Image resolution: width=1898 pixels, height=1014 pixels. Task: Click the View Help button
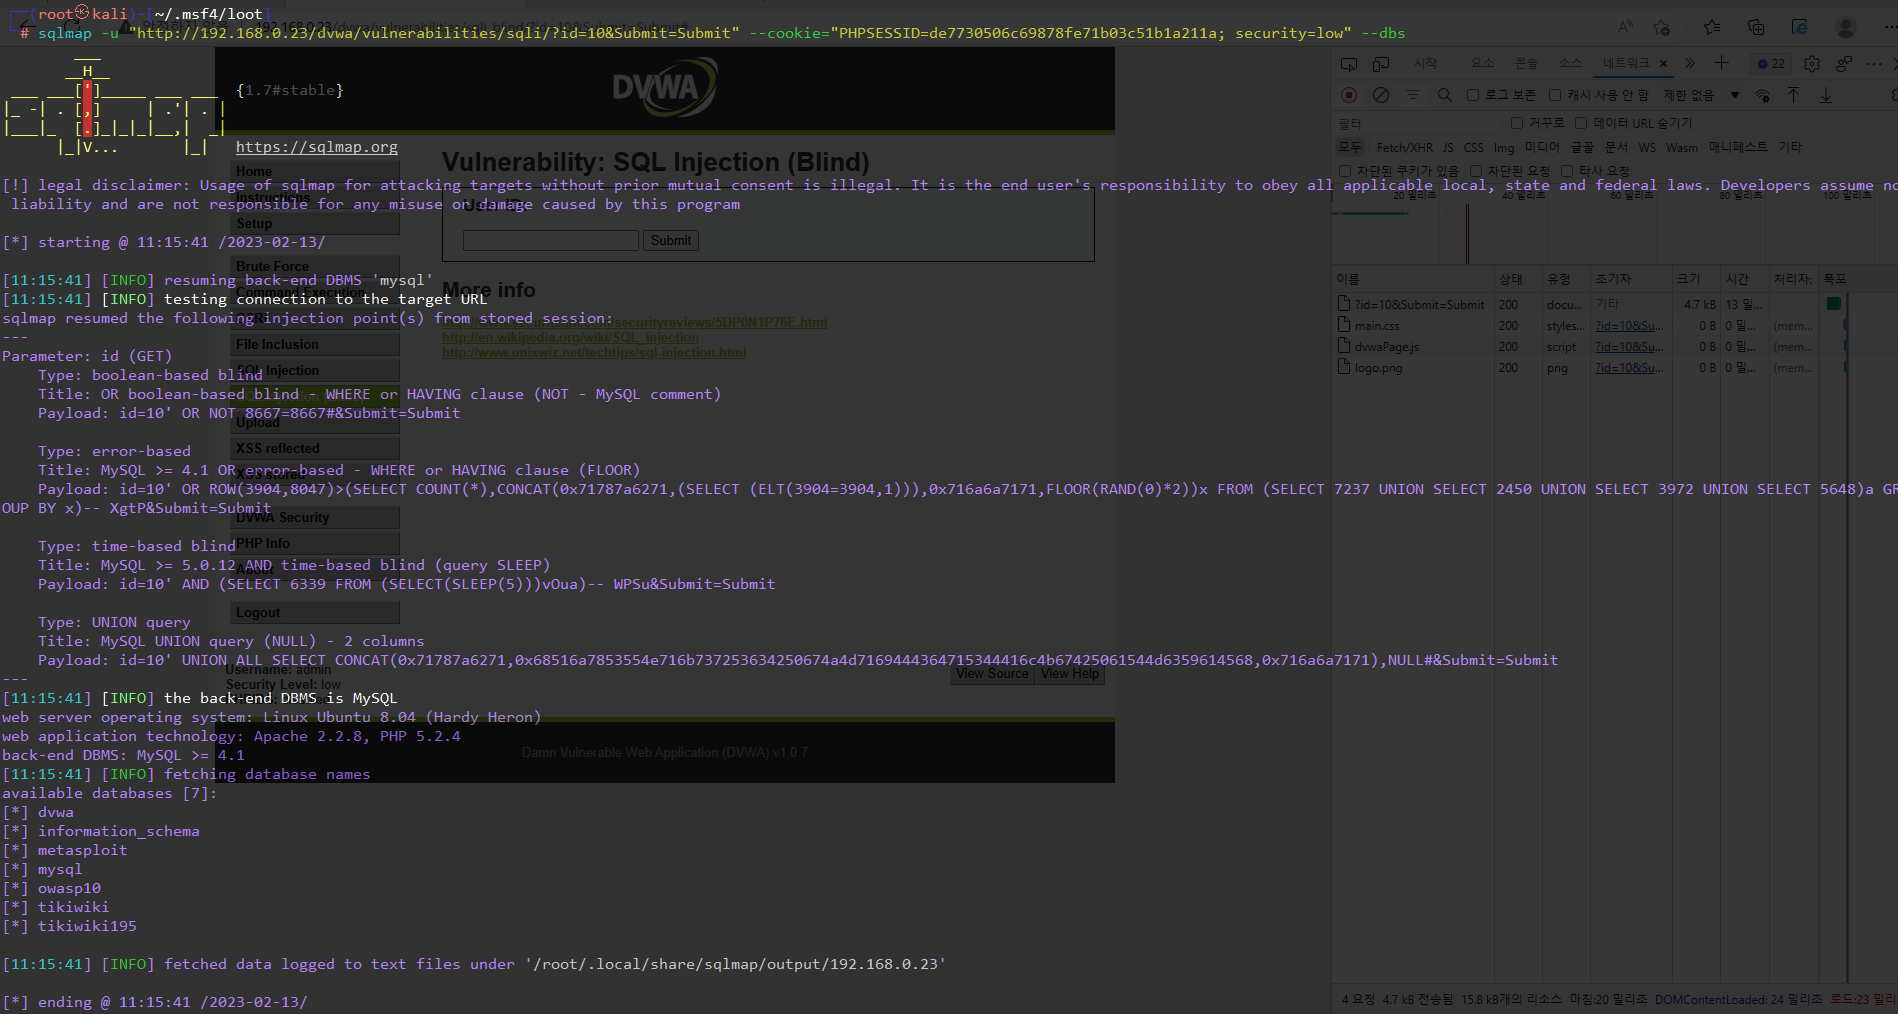tap(1070, 674)
